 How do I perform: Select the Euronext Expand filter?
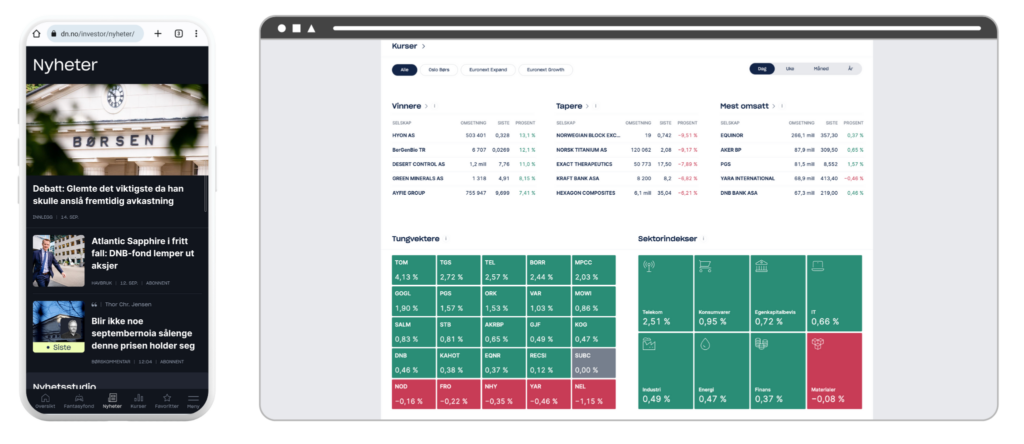[488, 69]
